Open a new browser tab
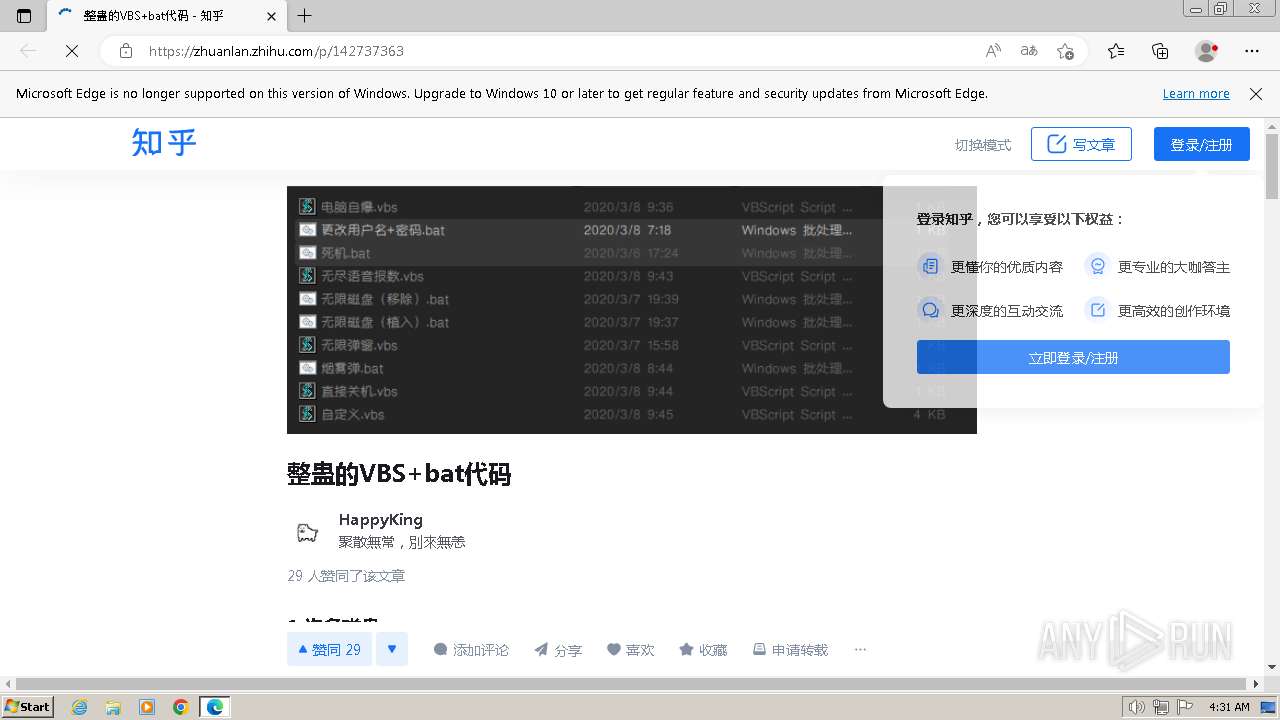Screen dimensions: 1280x720 [x=305, y=16]
